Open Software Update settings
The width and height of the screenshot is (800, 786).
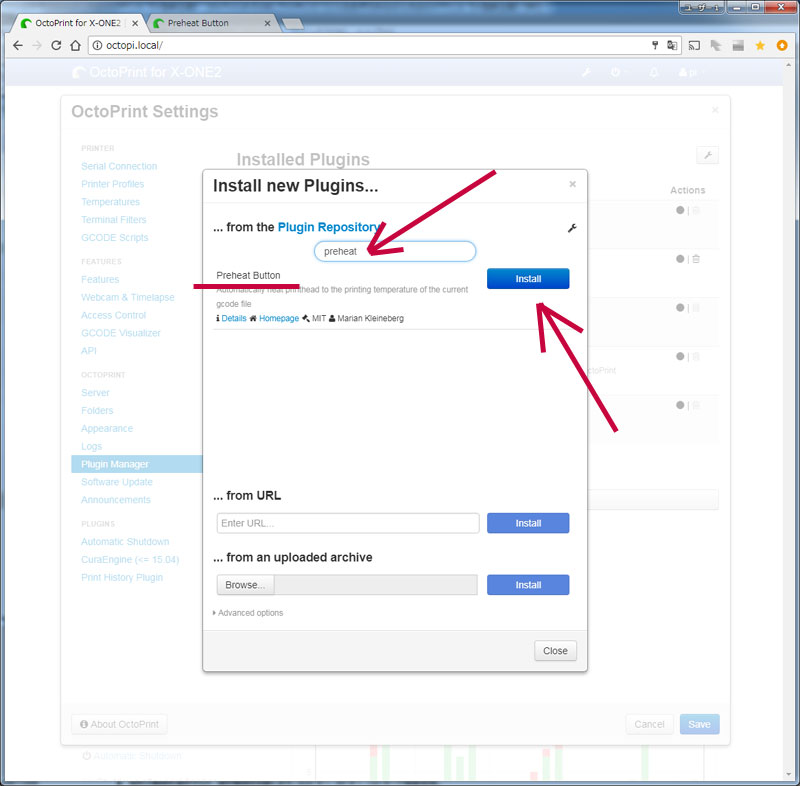116,482
